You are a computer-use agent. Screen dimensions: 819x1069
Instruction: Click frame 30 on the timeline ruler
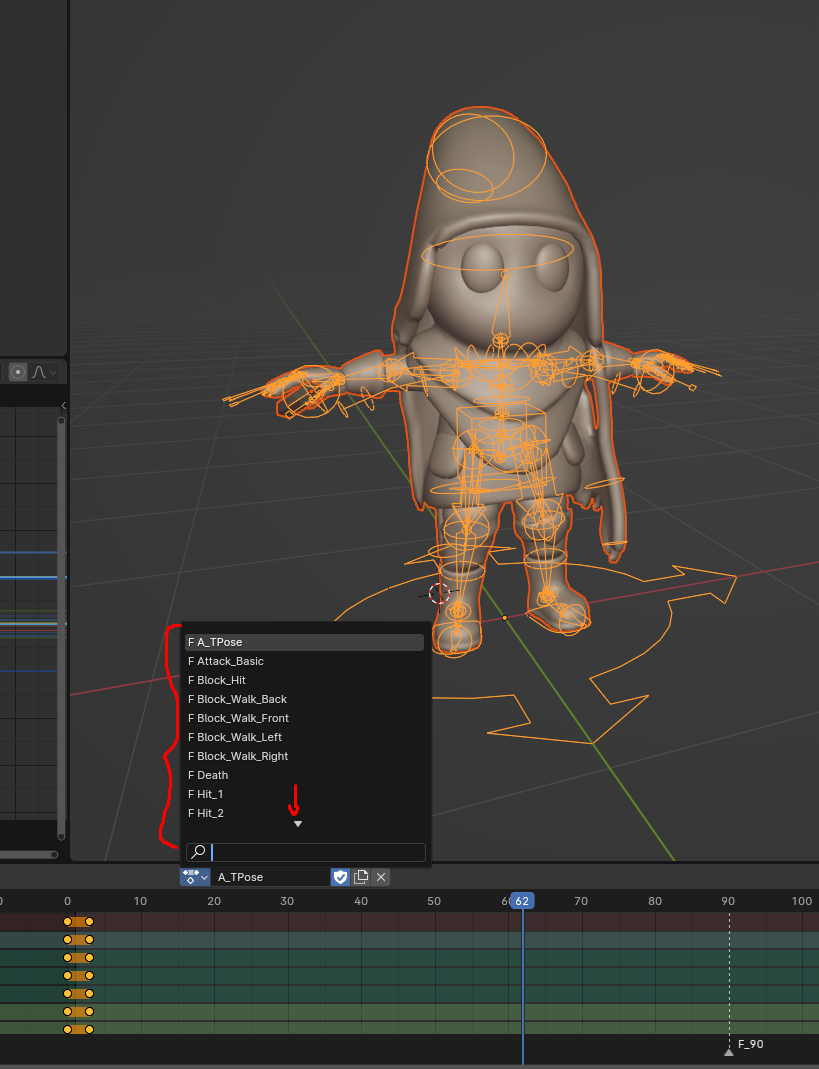pos(287,901)
